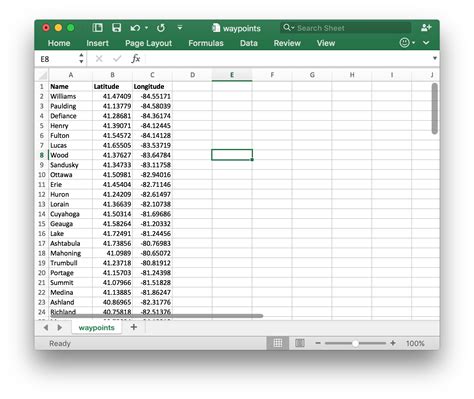The image size is (474, 399).
Task: Undo the last action using the undo arrow
Action: coord(135,28)
